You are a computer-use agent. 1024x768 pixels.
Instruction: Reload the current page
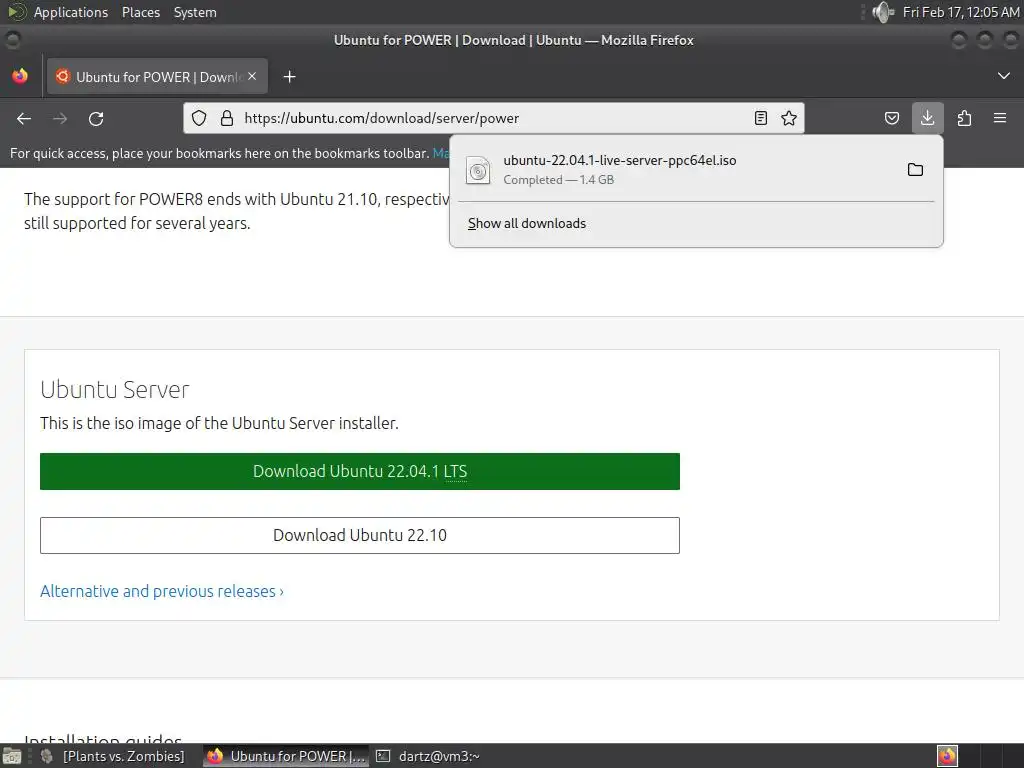96,118
